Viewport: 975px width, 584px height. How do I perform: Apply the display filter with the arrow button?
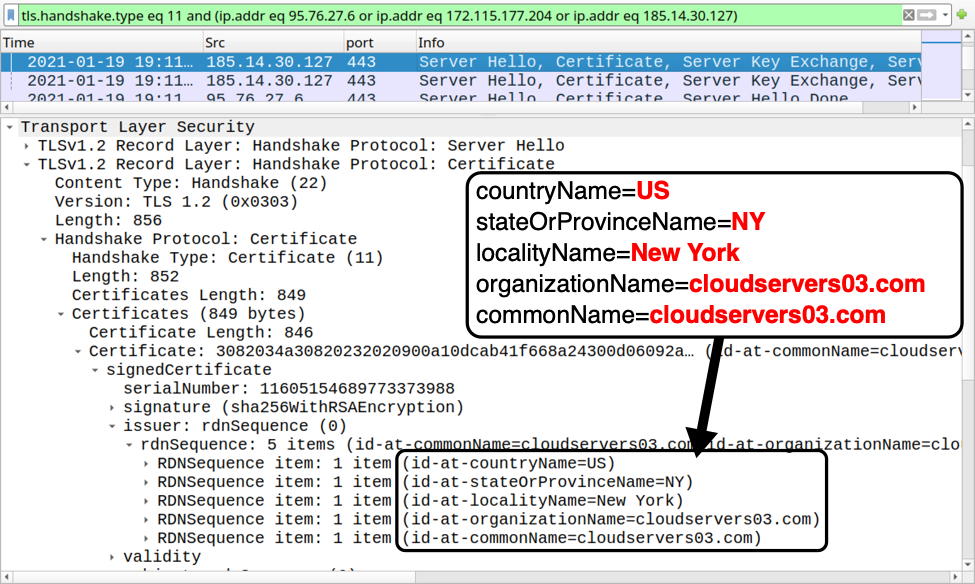927,16
